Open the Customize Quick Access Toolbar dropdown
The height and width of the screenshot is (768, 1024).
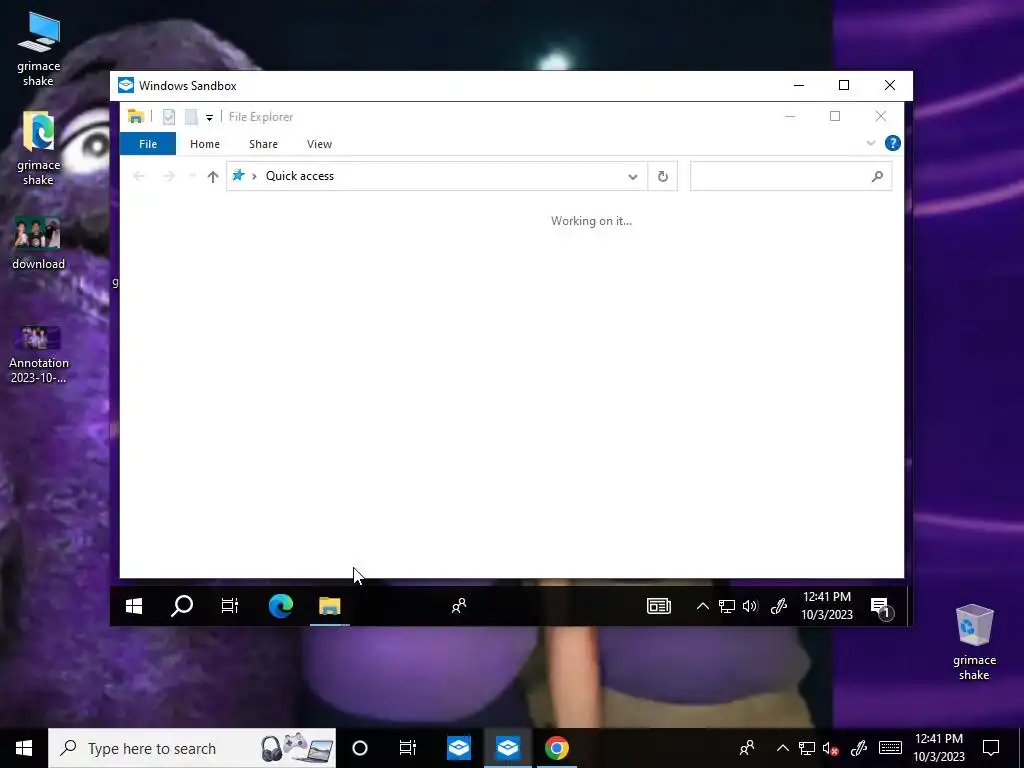point(210,118)
